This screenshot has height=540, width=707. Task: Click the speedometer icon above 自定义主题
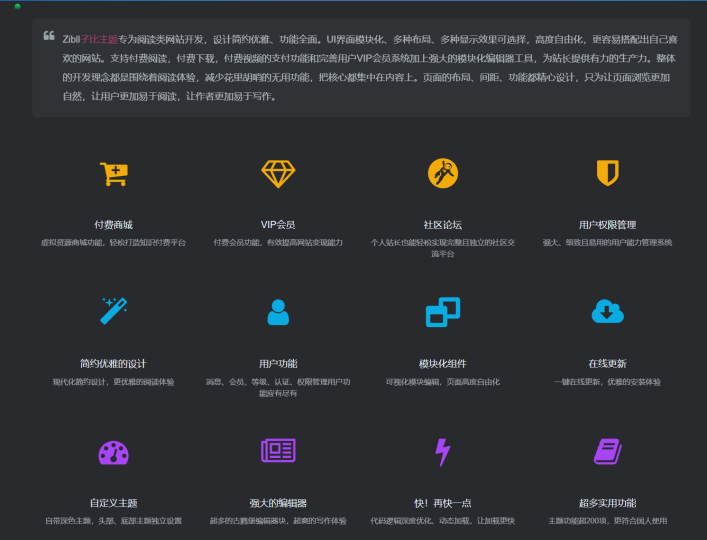point(114,452)
